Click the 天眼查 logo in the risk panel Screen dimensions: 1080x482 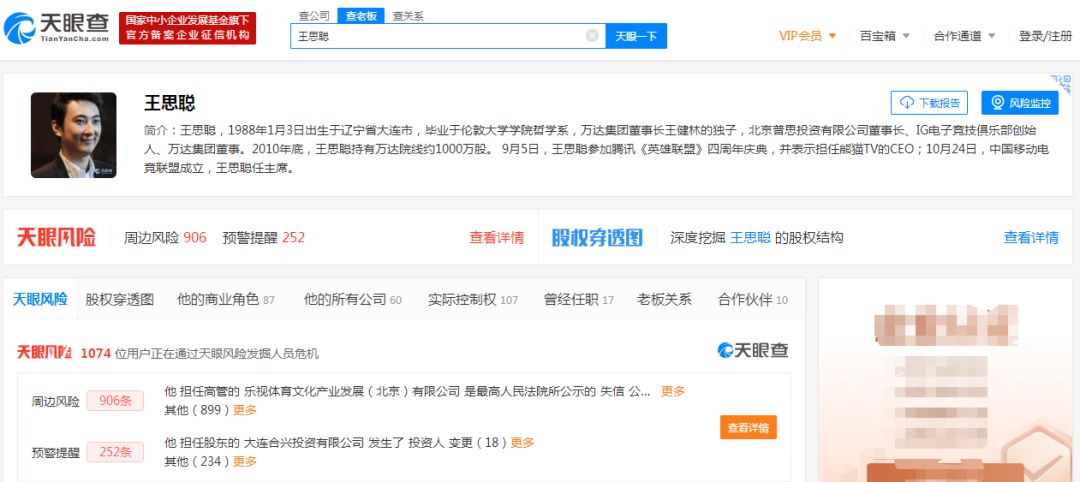[x=753, y=350]
